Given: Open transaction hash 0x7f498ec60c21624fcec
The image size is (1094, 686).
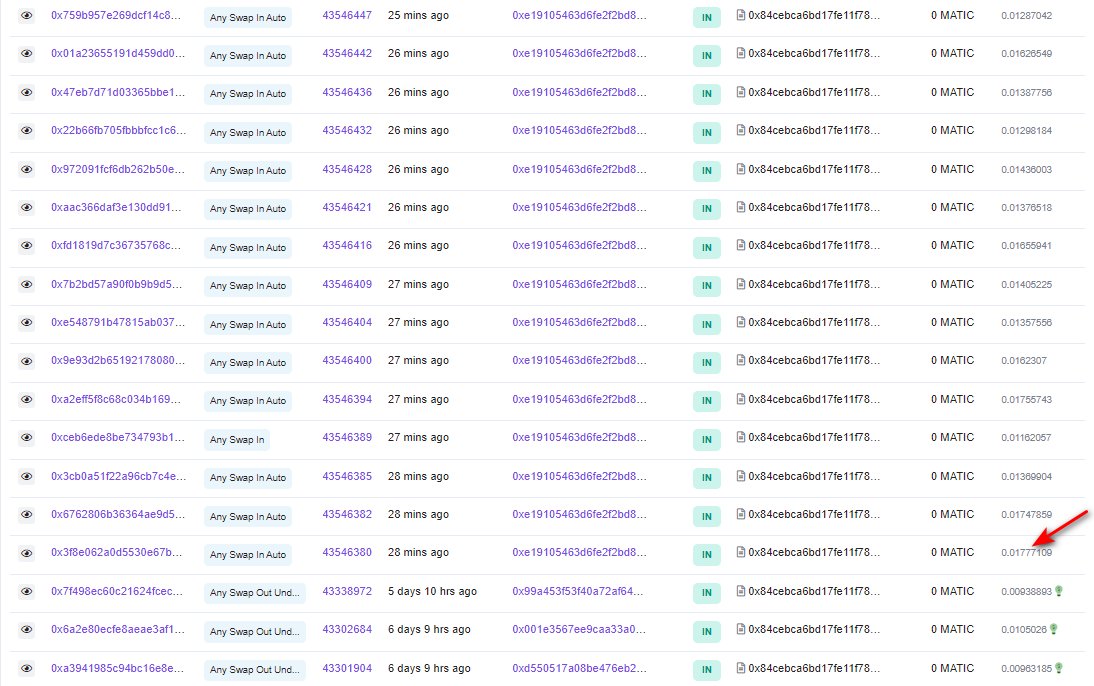Looking at the screenshot, I should click(118, 591).
